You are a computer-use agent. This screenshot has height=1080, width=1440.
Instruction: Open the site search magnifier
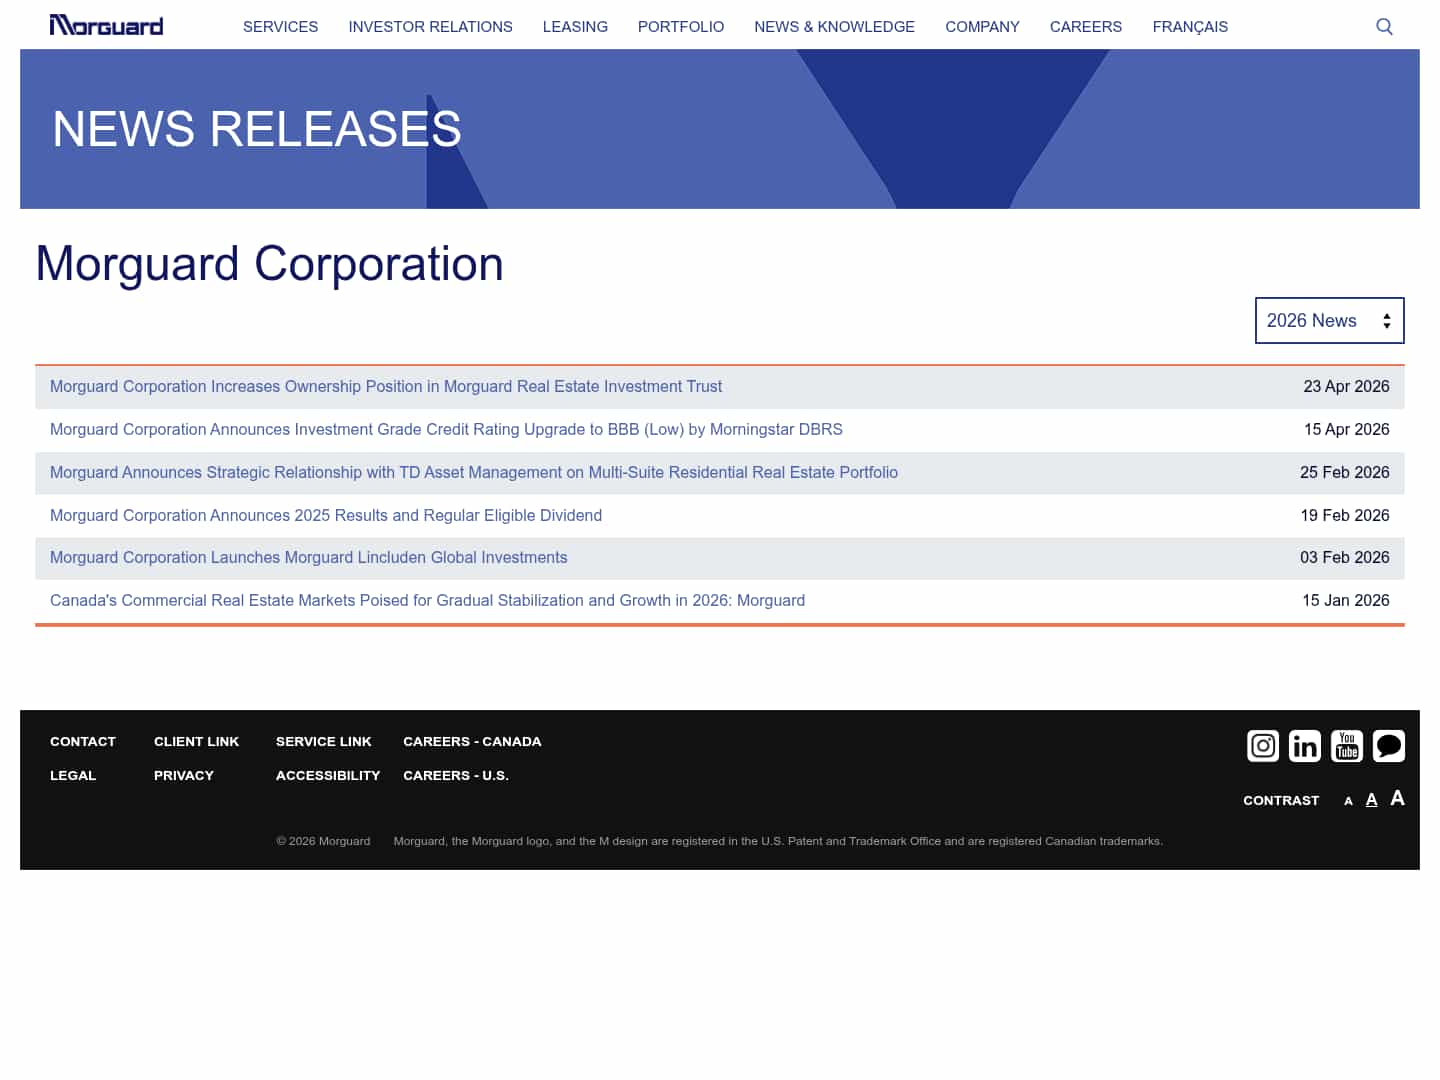tap(1384, 26)
